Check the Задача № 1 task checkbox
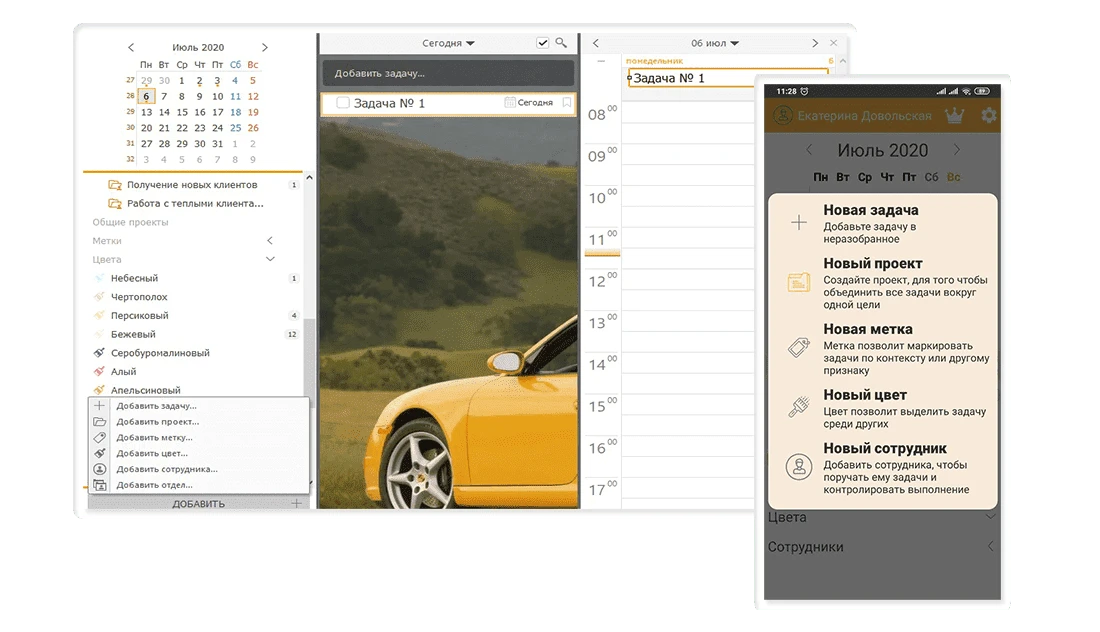Screen dimensions: 1100x632 343,103
